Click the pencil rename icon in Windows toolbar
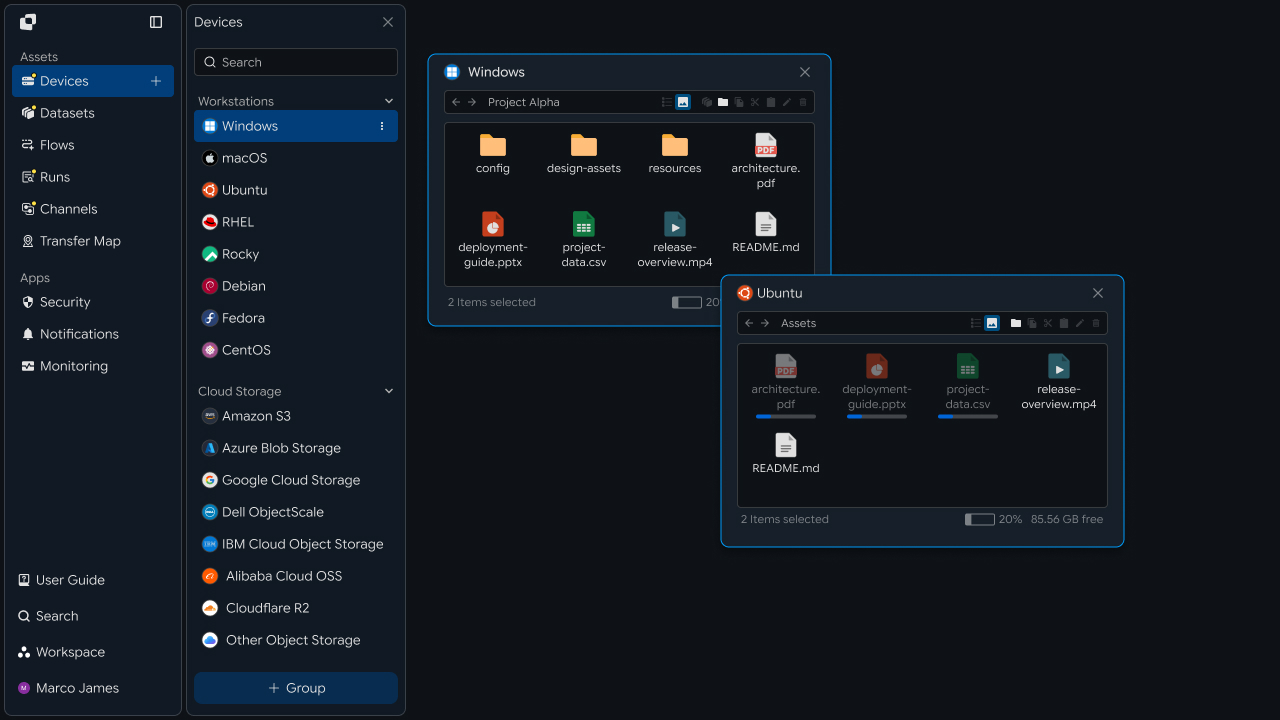The height and width of the screenshot is (720, 1280). tap(787, 102)
